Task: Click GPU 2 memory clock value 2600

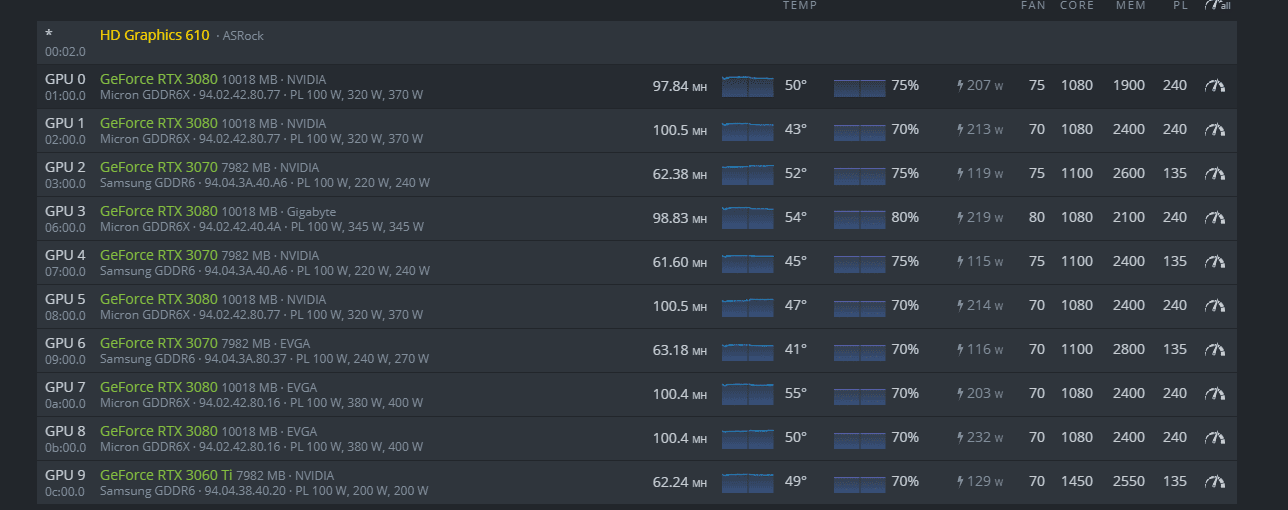Action: [1129, 174]
